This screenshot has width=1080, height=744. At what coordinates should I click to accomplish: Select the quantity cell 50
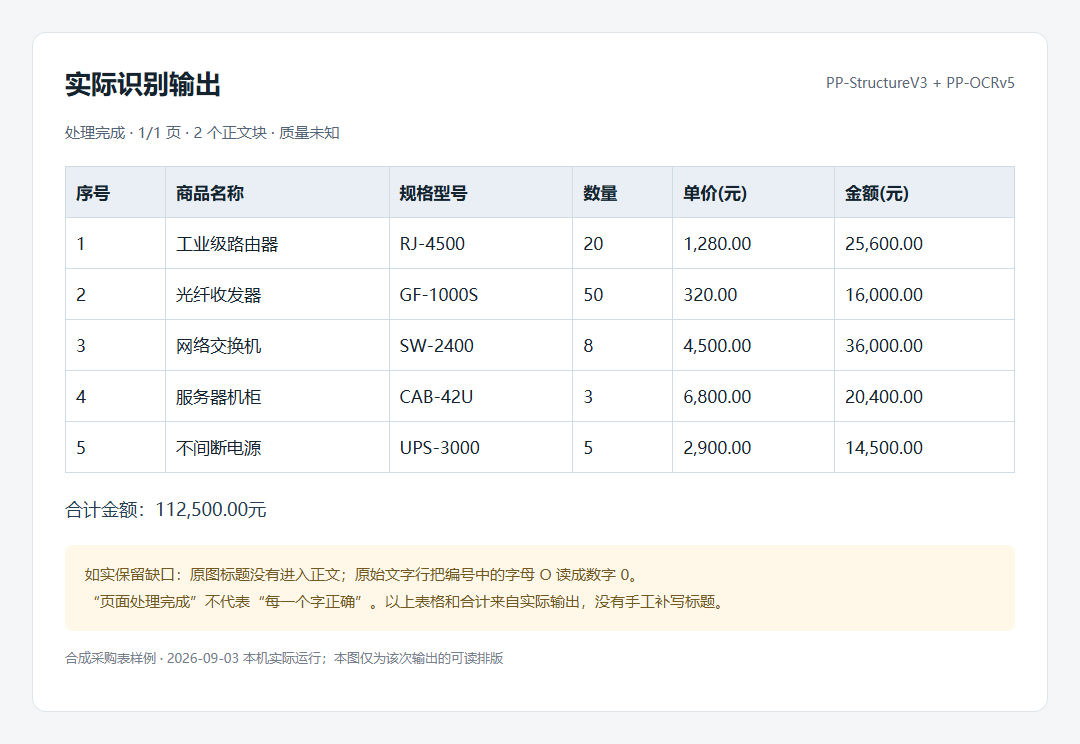coord(622,294)
